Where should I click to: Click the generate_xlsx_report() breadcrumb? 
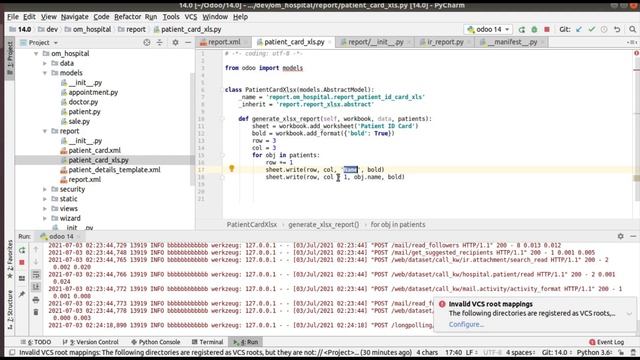(324, 224)
